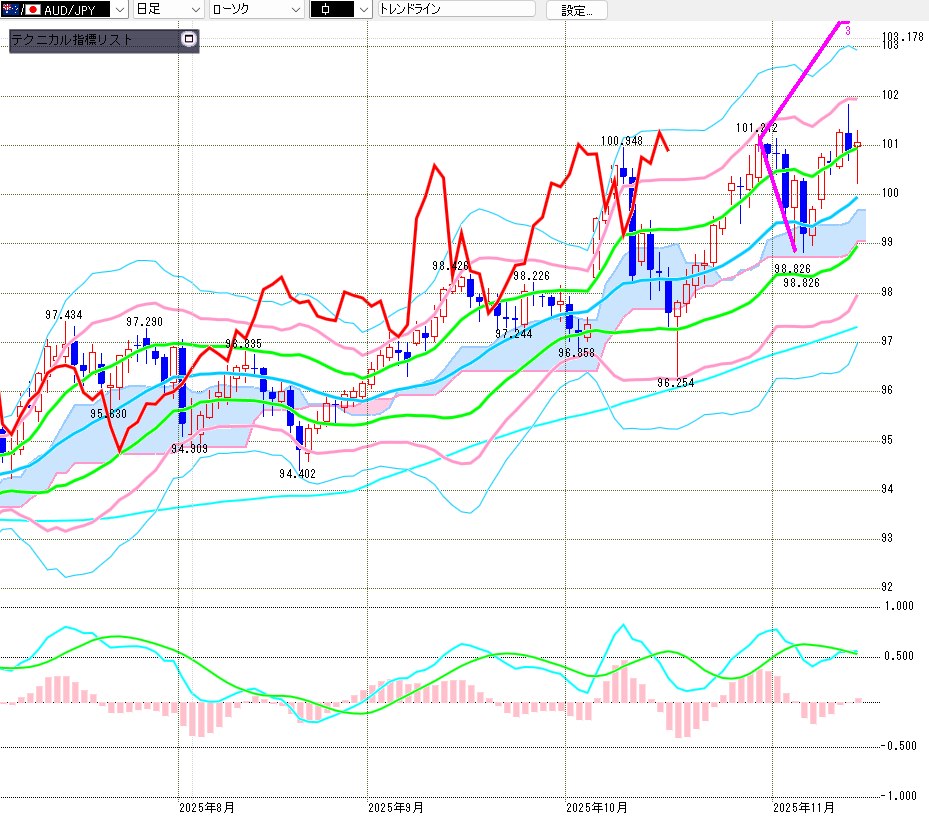929x817 pixels.
Task: Select the 2025年10月 date axis label
Action: click(x=596, y=806)
